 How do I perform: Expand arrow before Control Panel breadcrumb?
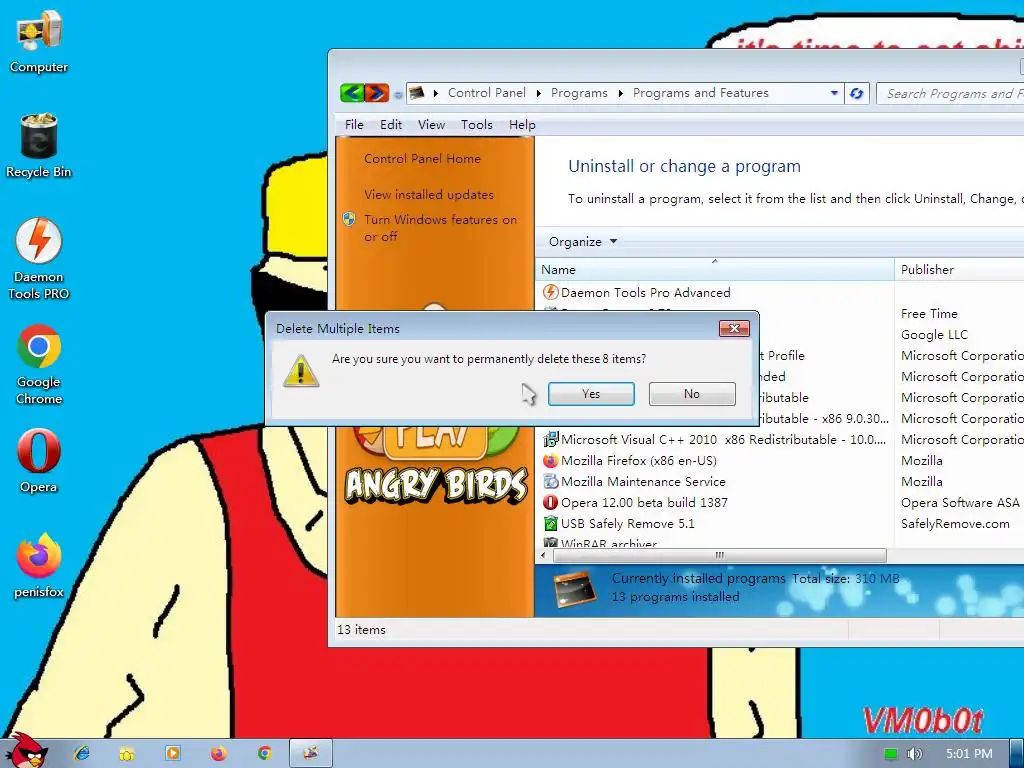436,93
